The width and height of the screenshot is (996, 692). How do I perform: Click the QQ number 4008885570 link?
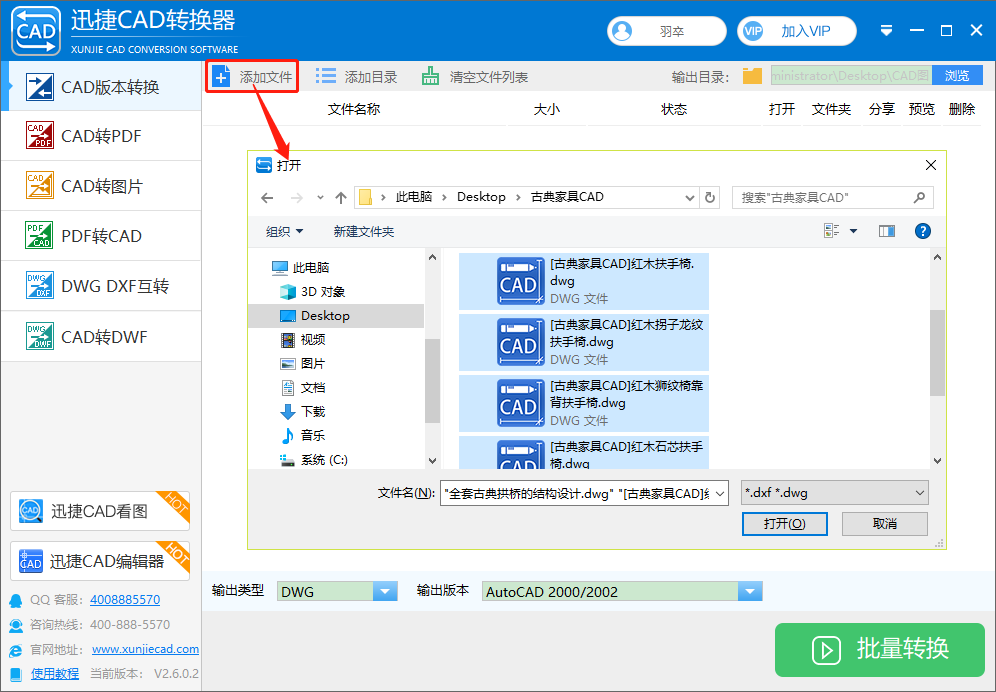[125, 599]
